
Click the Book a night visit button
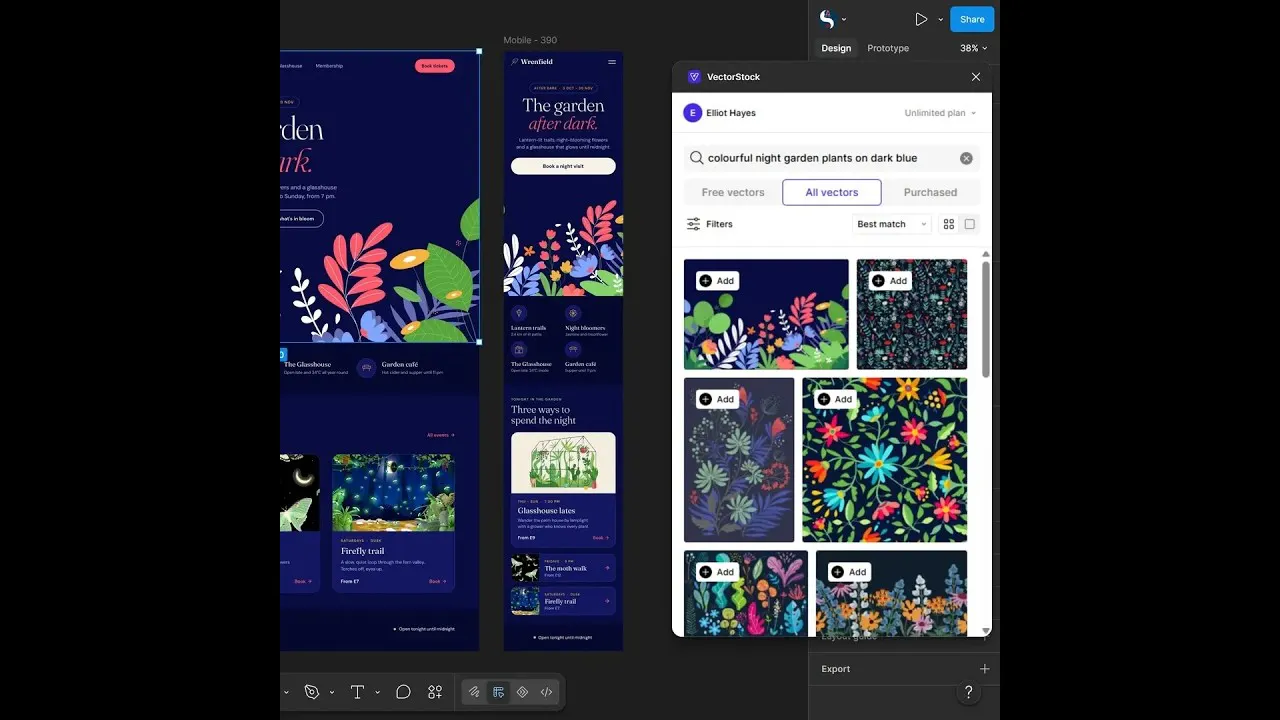pos(563,166)
